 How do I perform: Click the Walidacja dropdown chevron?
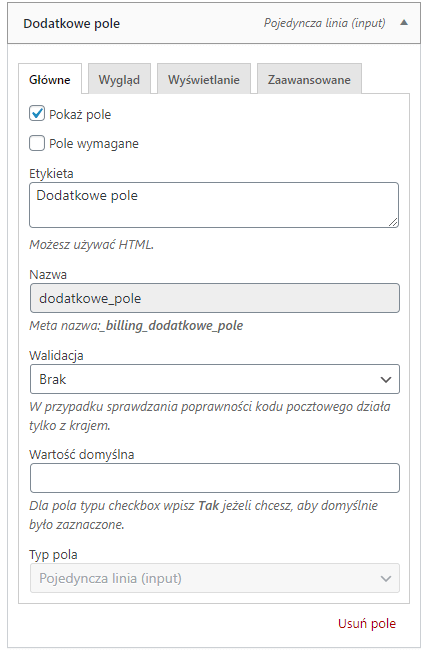coord(386,379)
